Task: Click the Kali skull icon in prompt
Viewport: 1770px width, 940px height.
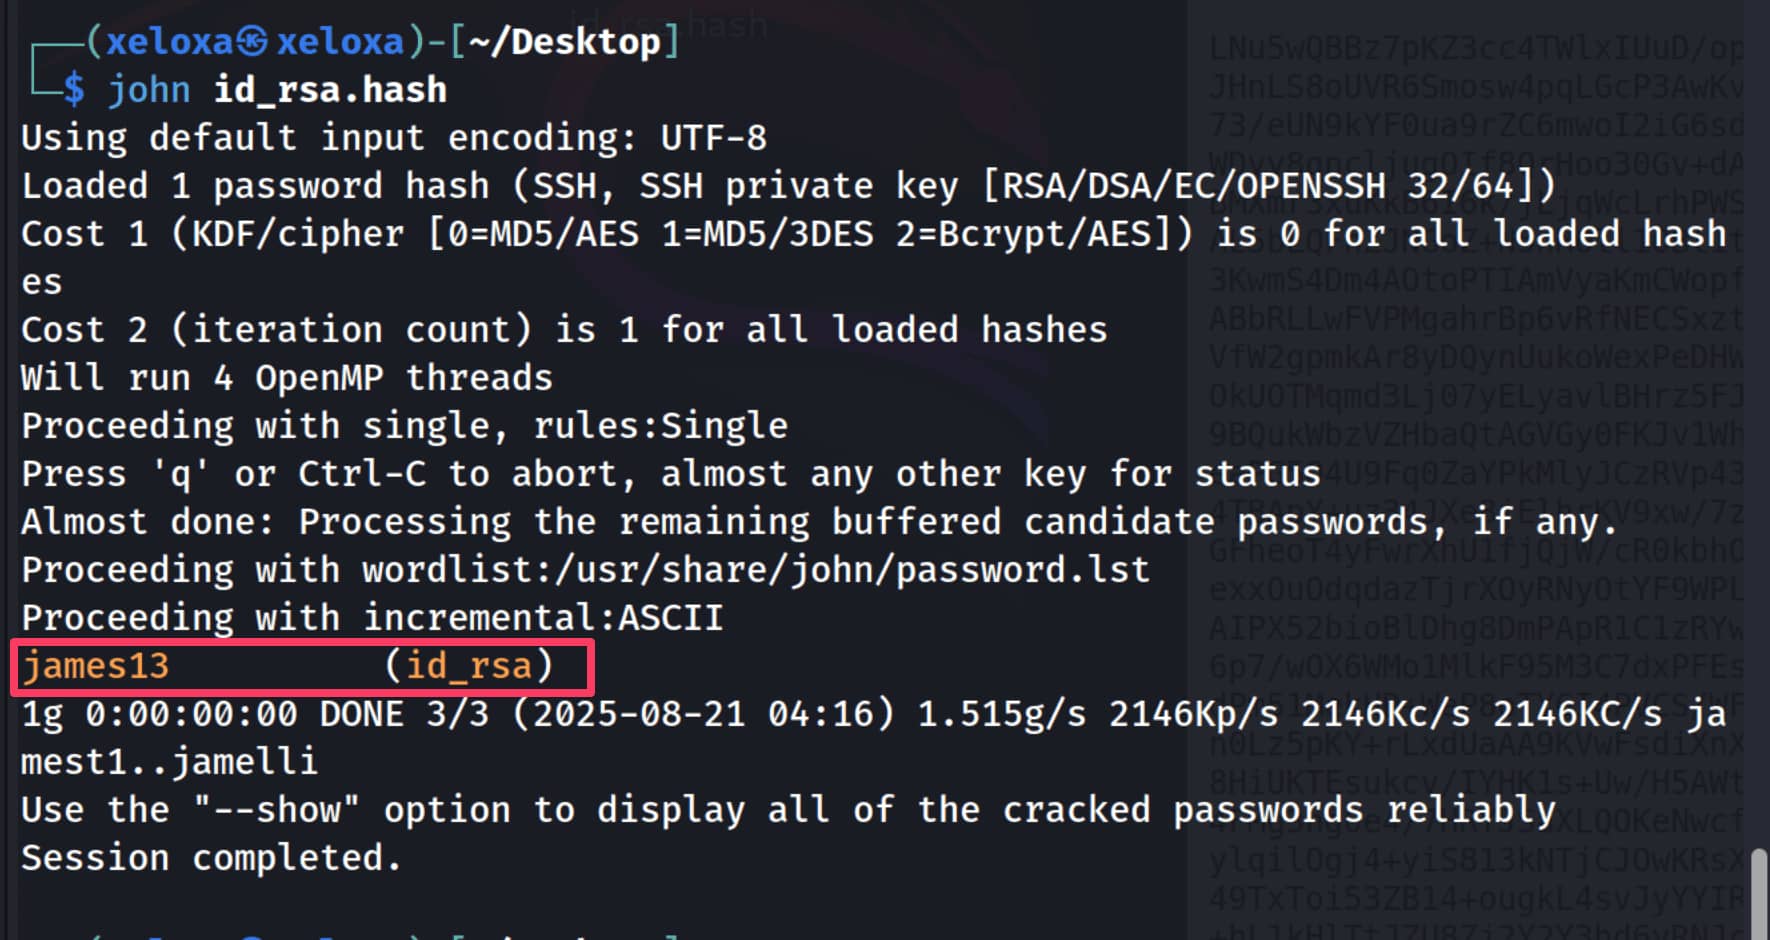Action: pos(255,42)
